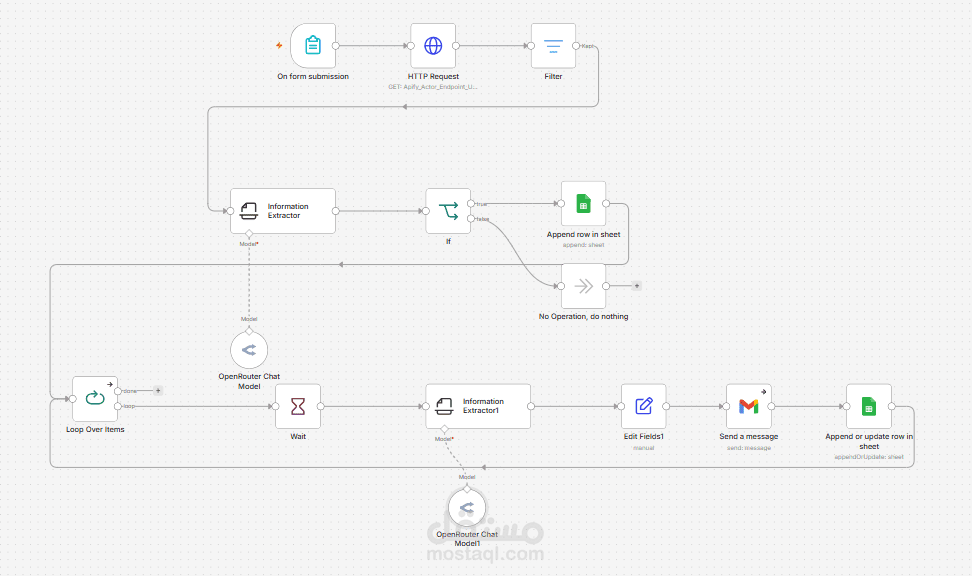972x576 pixels.
Task: Click the On form submission label
Action: pos(313,76)
